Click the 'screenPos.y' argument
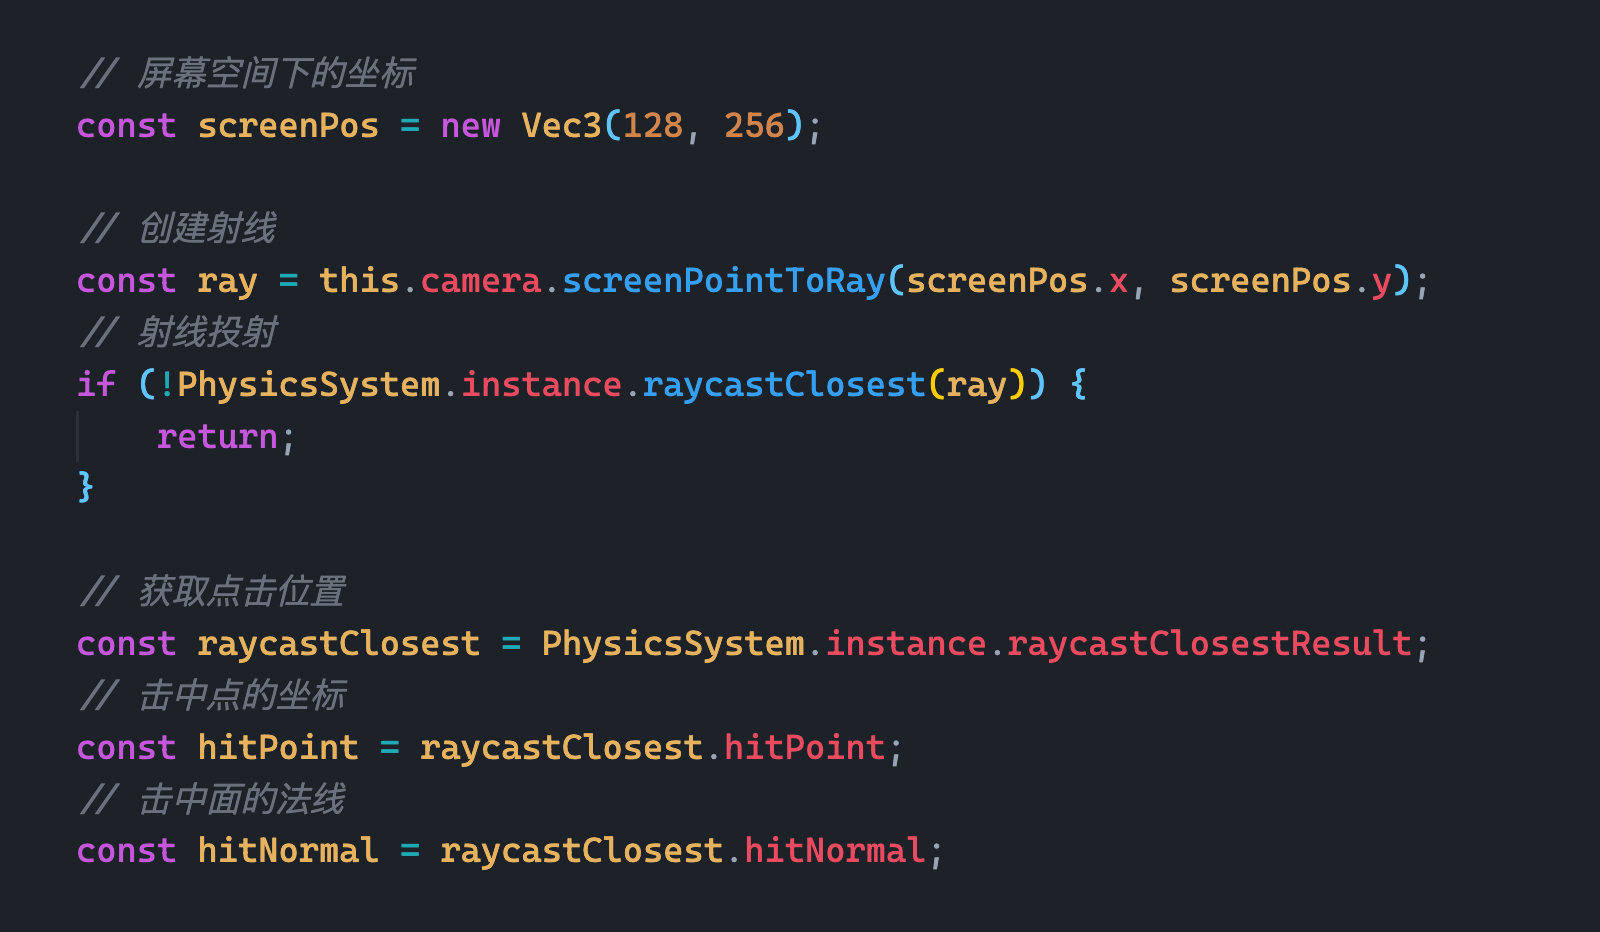 1280,281
